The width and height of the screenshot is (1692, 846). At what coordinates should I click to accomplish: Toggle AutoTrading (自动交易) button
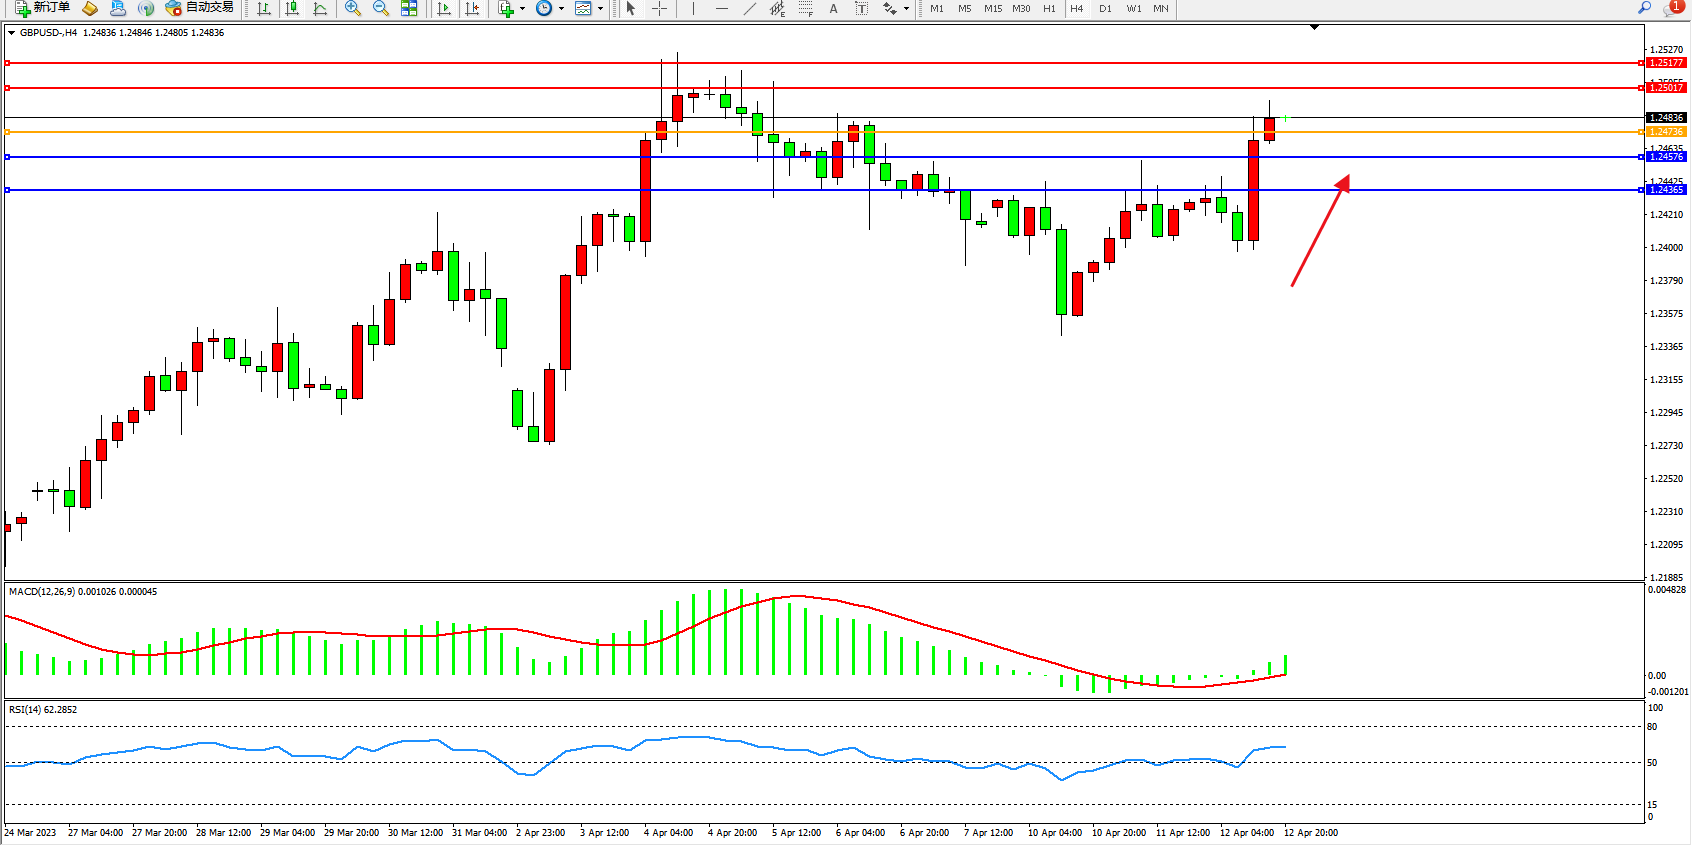click(x=200, y=8)
